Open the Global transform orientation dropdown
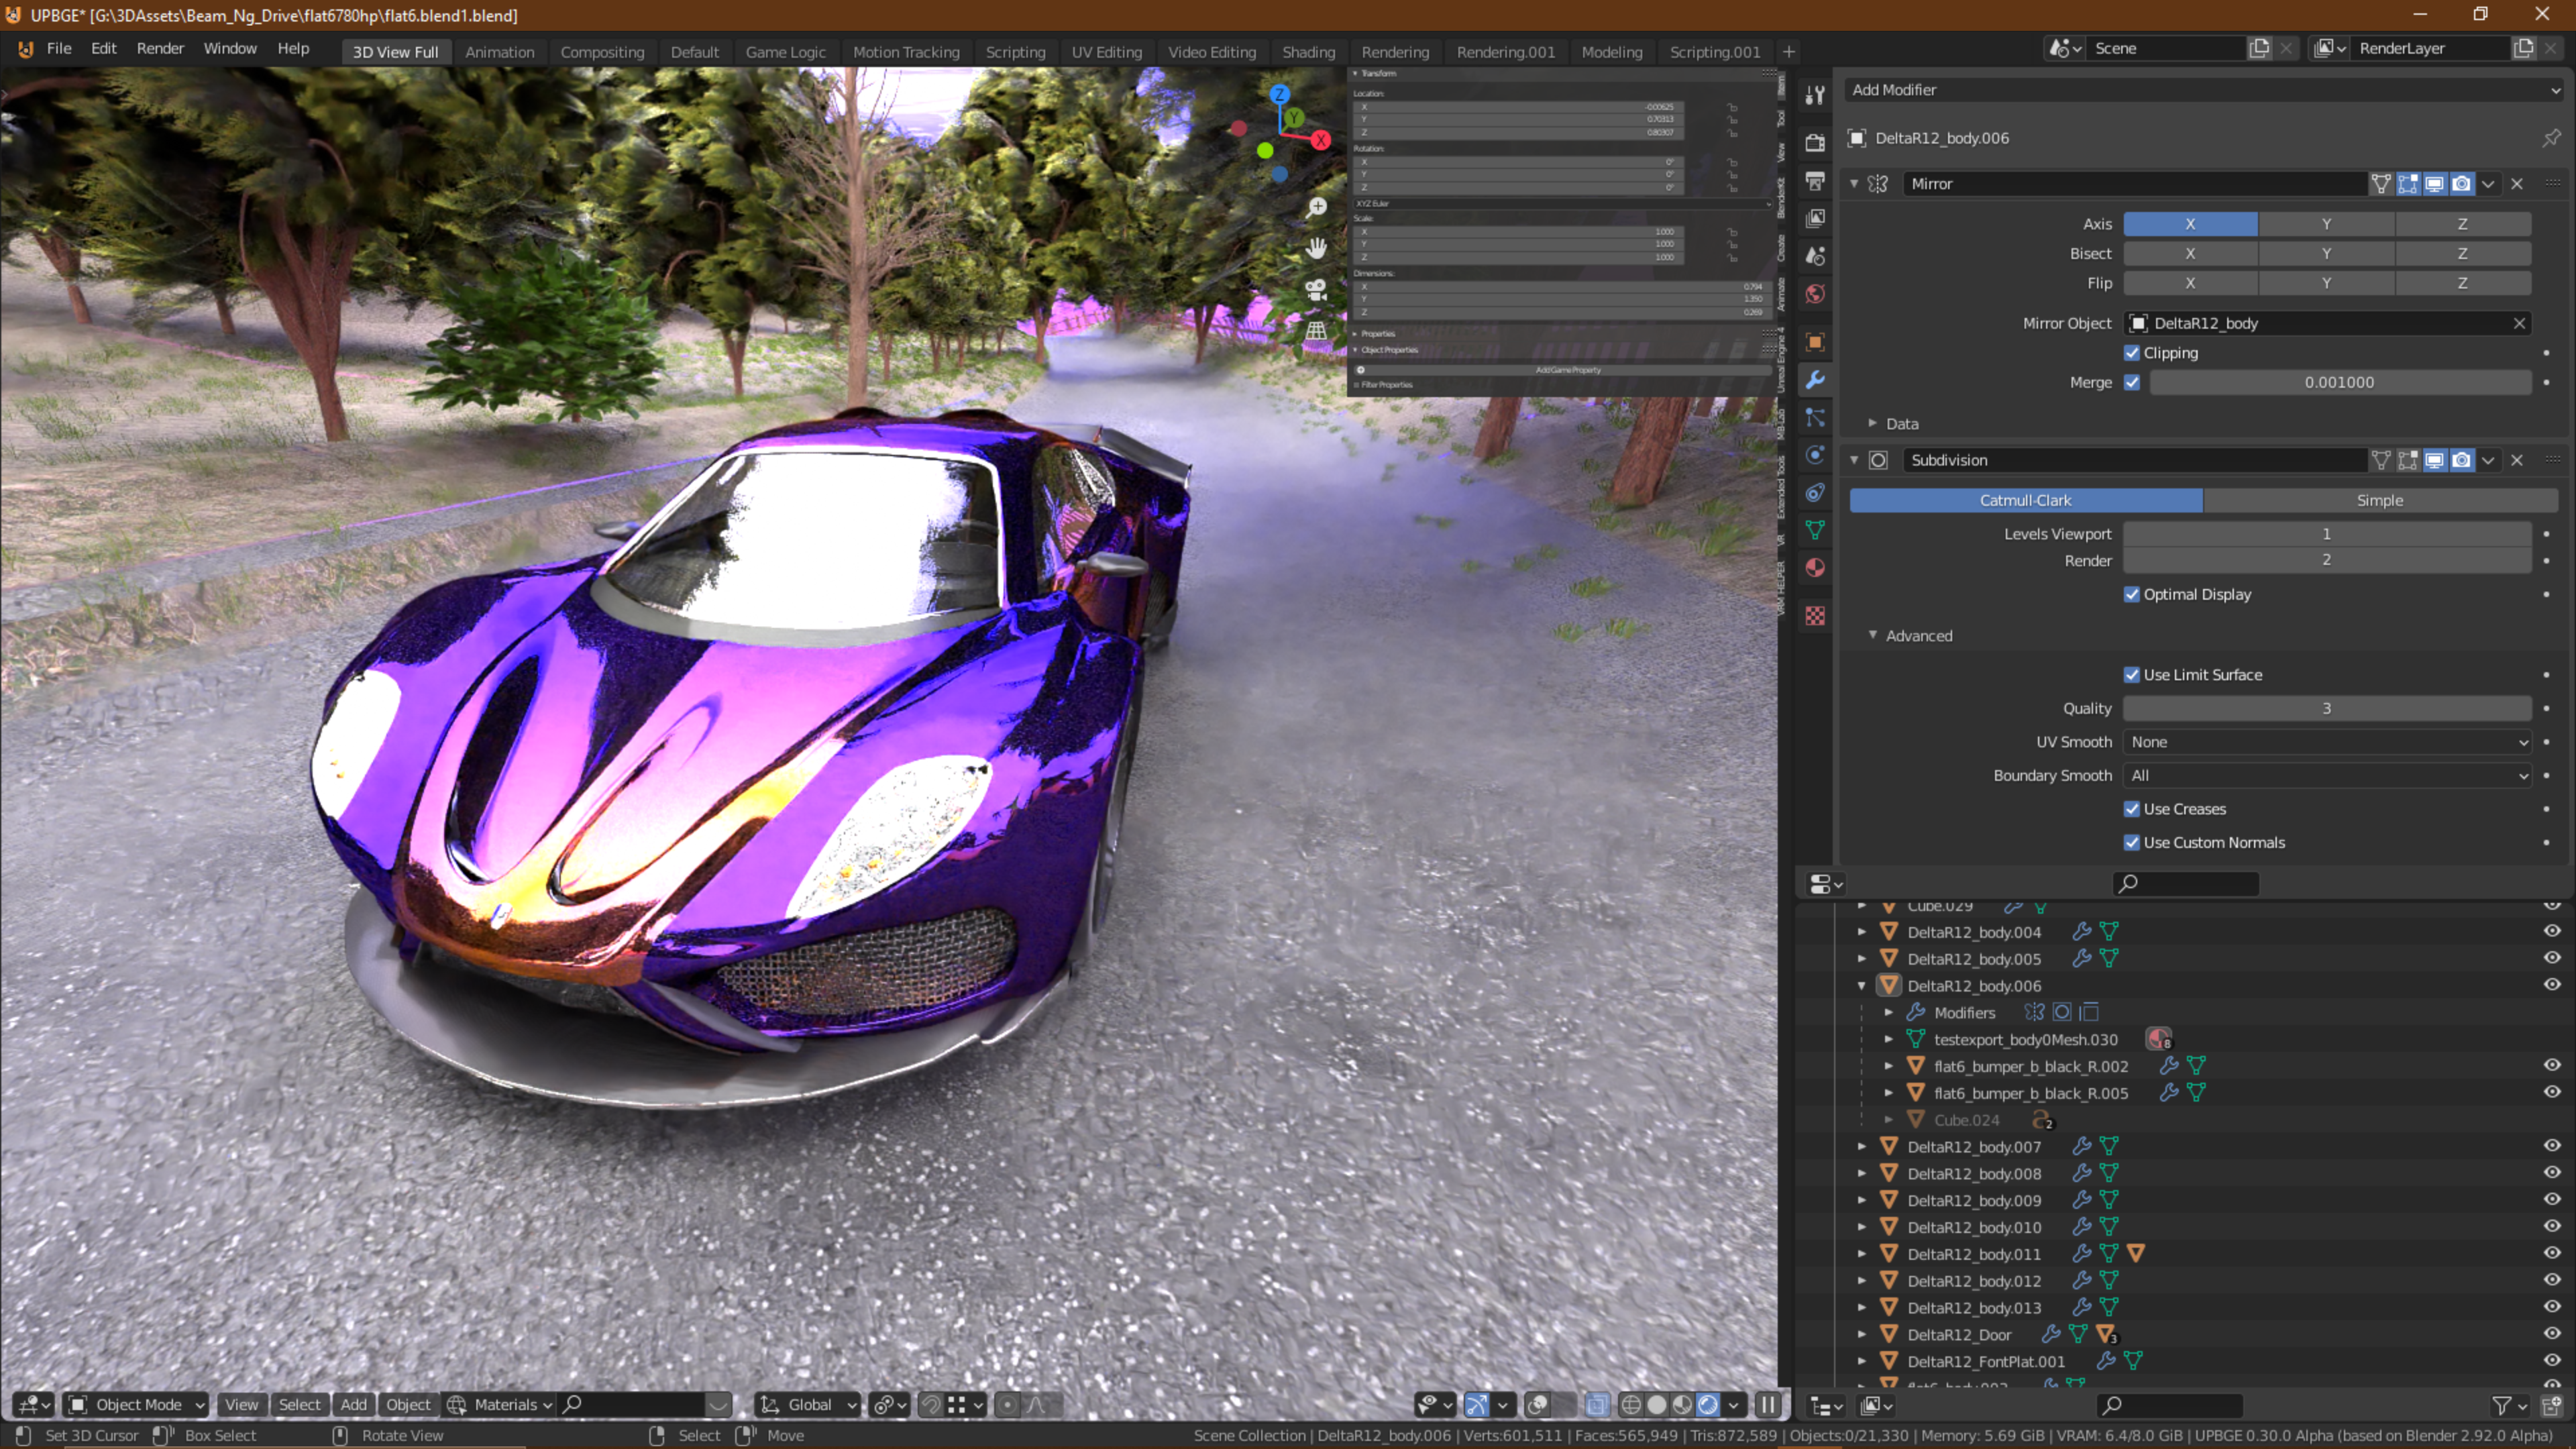The width and height of the screenshot is (2576, 1449). [808, 1405]
